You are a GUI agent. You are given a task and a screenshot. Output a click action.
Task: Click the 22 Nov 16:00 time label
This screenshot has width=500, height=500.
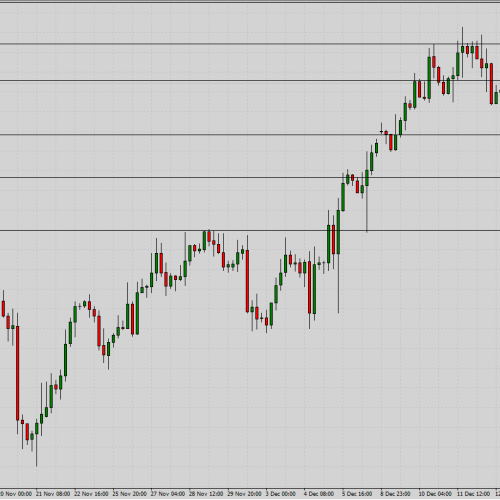coord(91,494)
